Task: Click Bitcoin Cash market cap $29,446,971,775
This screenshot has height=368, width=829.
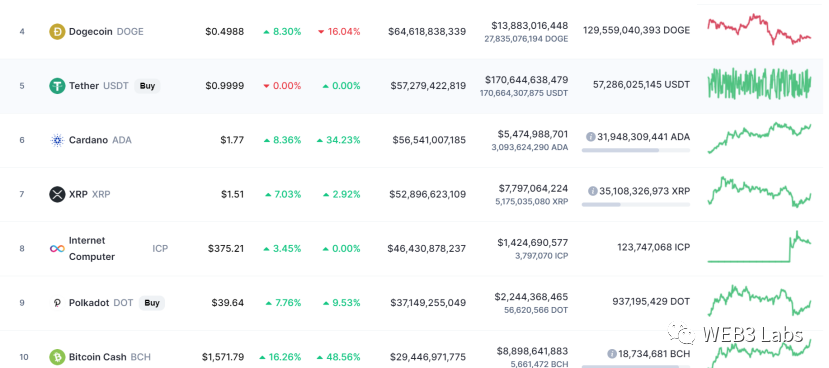Action: click(428, 357)
